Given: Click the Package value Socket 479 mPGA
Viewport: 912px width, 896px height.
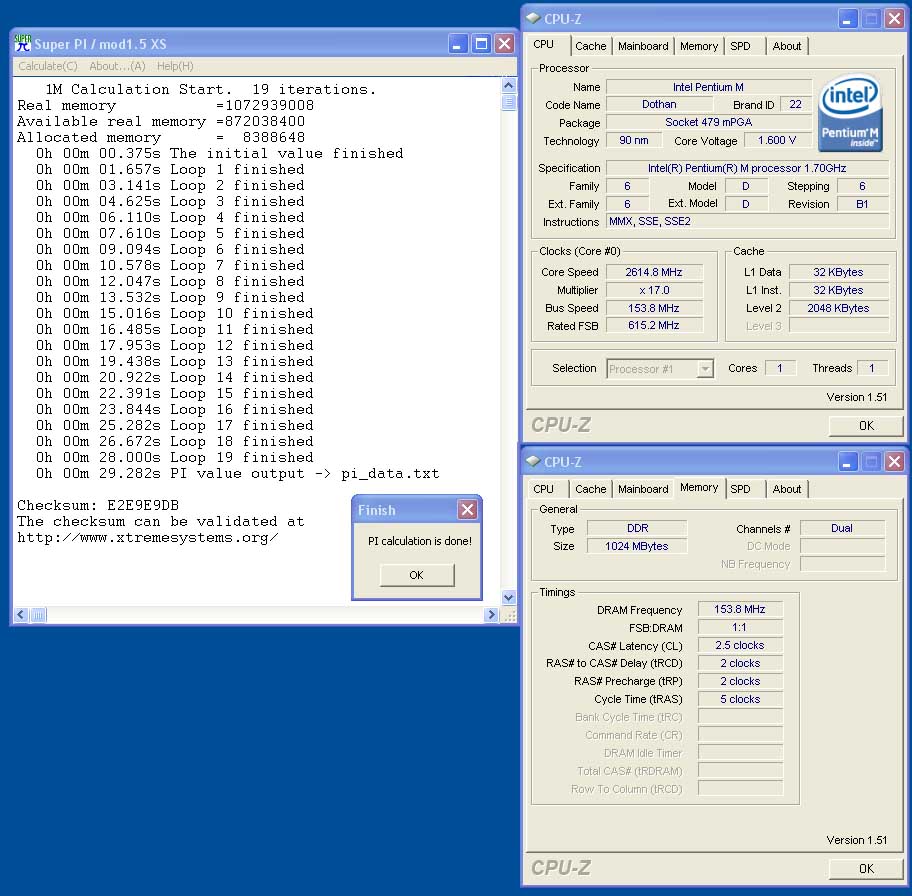Looking at the screenshot, I should 708,122.
